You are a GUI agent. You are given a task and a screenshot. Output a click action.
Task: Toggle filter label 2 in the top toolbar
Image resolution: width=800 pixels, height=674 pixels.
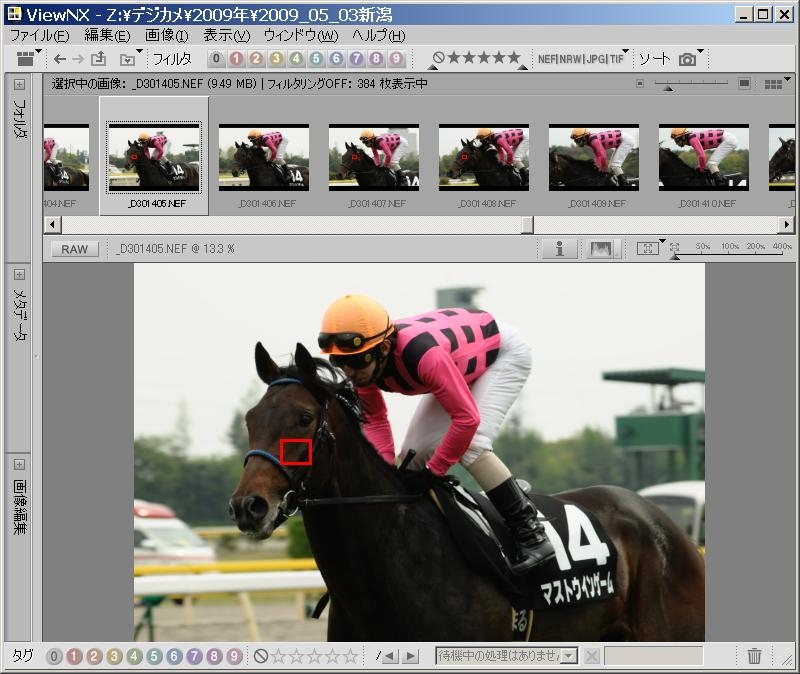(x=256, y=59)
